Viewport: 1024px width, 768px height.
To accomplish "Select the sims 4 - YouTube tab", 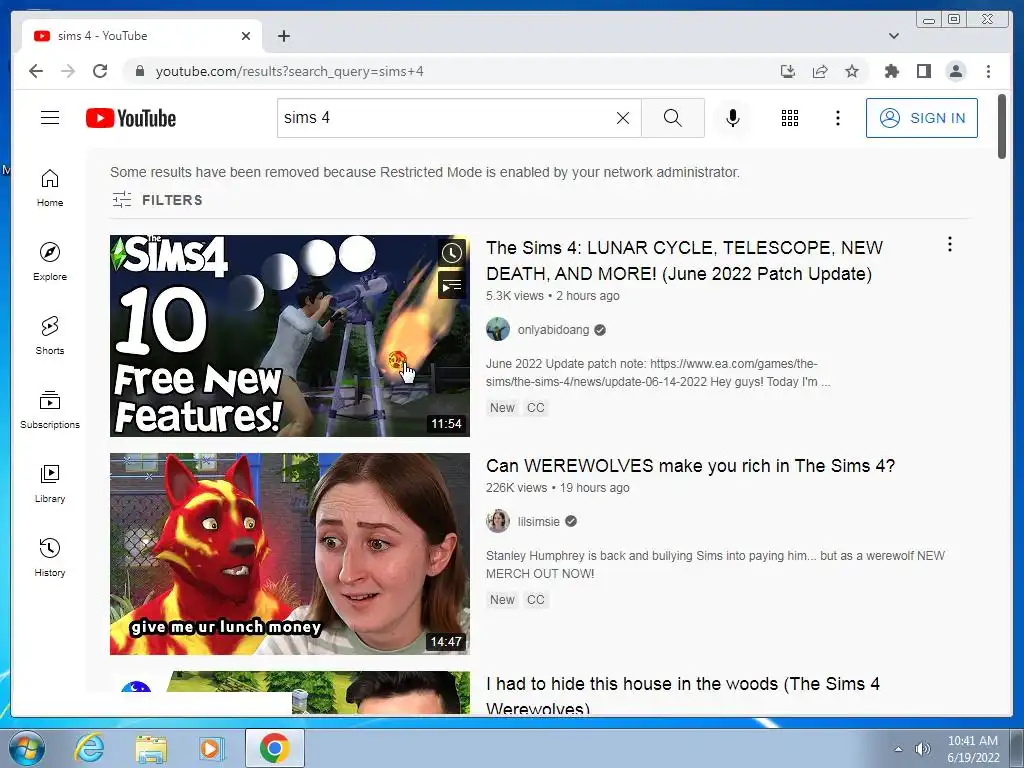I will (x=142, y=36).
